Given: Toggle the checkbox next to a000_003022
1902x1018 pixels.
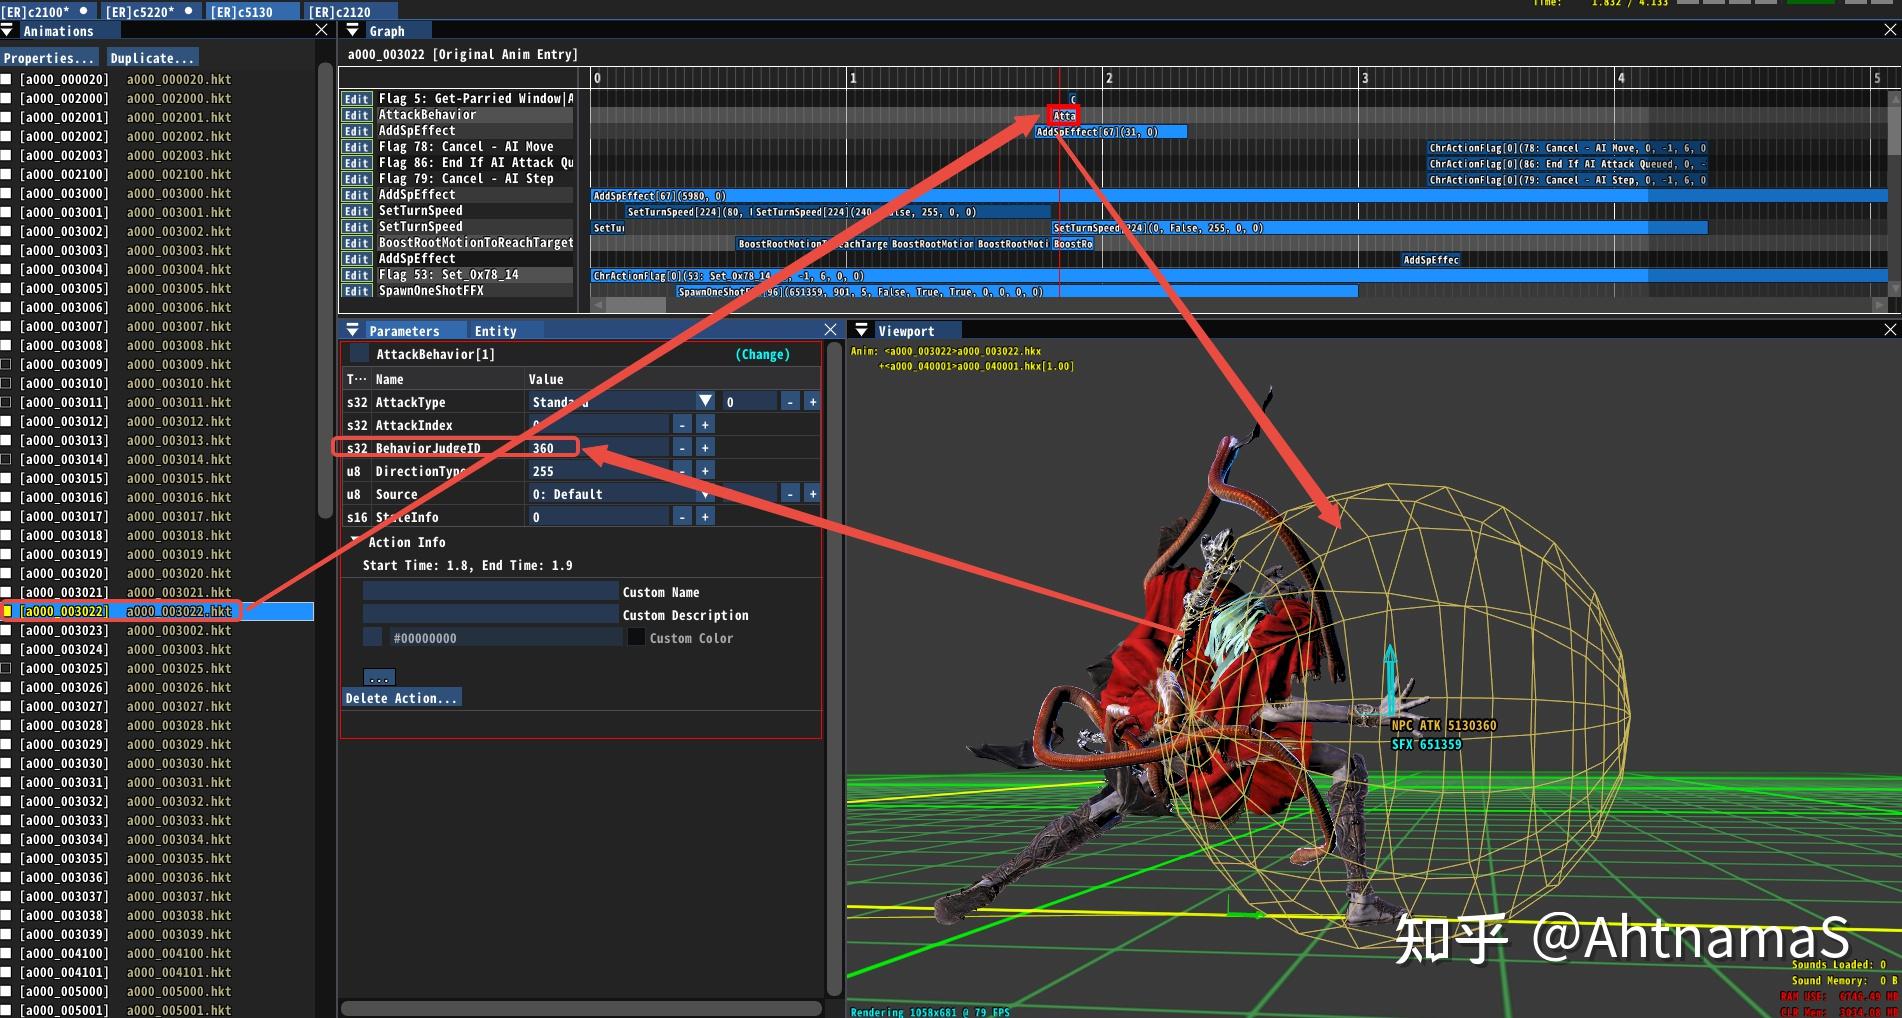Looking at the screenshot, I should [9, 610].
